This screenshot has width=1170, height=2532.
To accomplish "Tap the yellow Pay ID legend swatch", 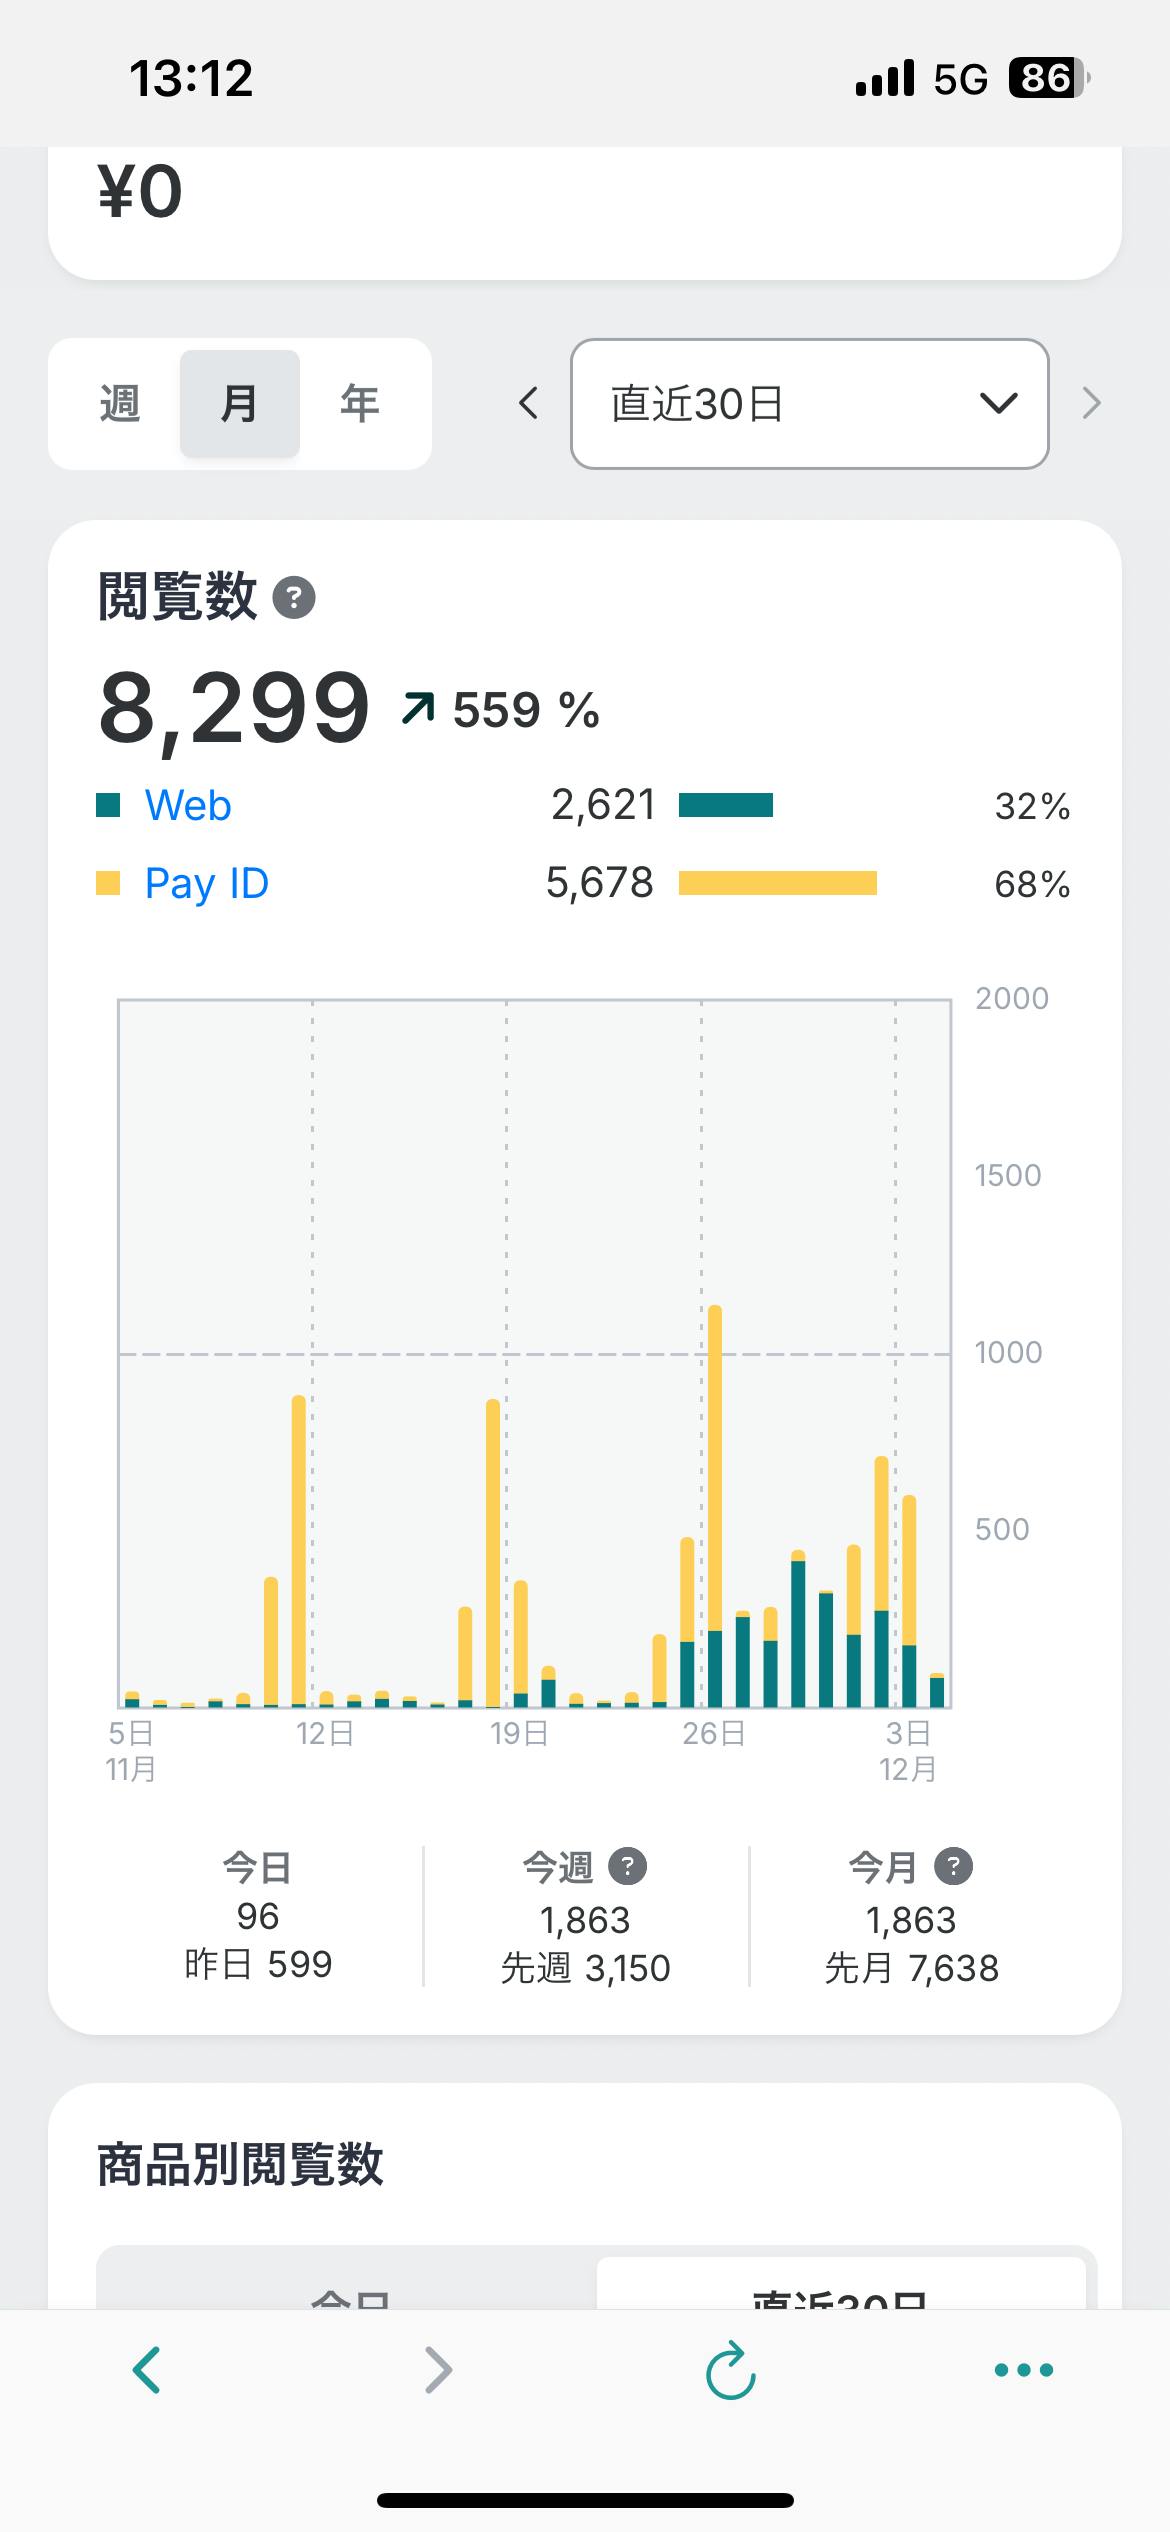I will click(x=108, y=883).
